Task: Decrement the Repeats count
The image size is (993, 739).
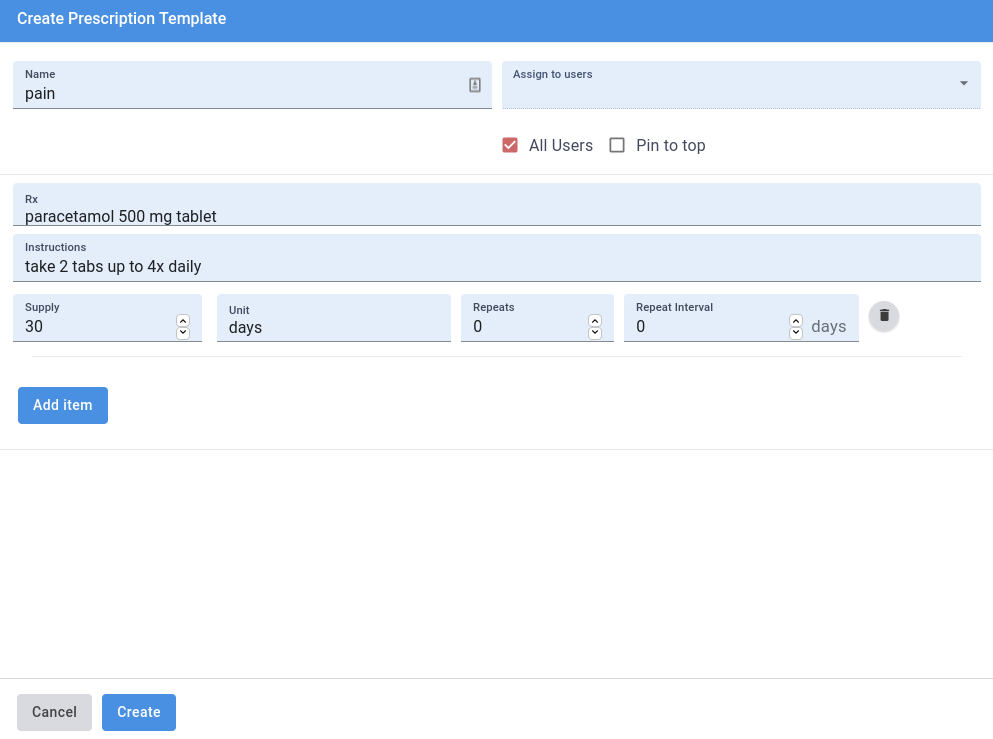Action: (x=595, y=333)
